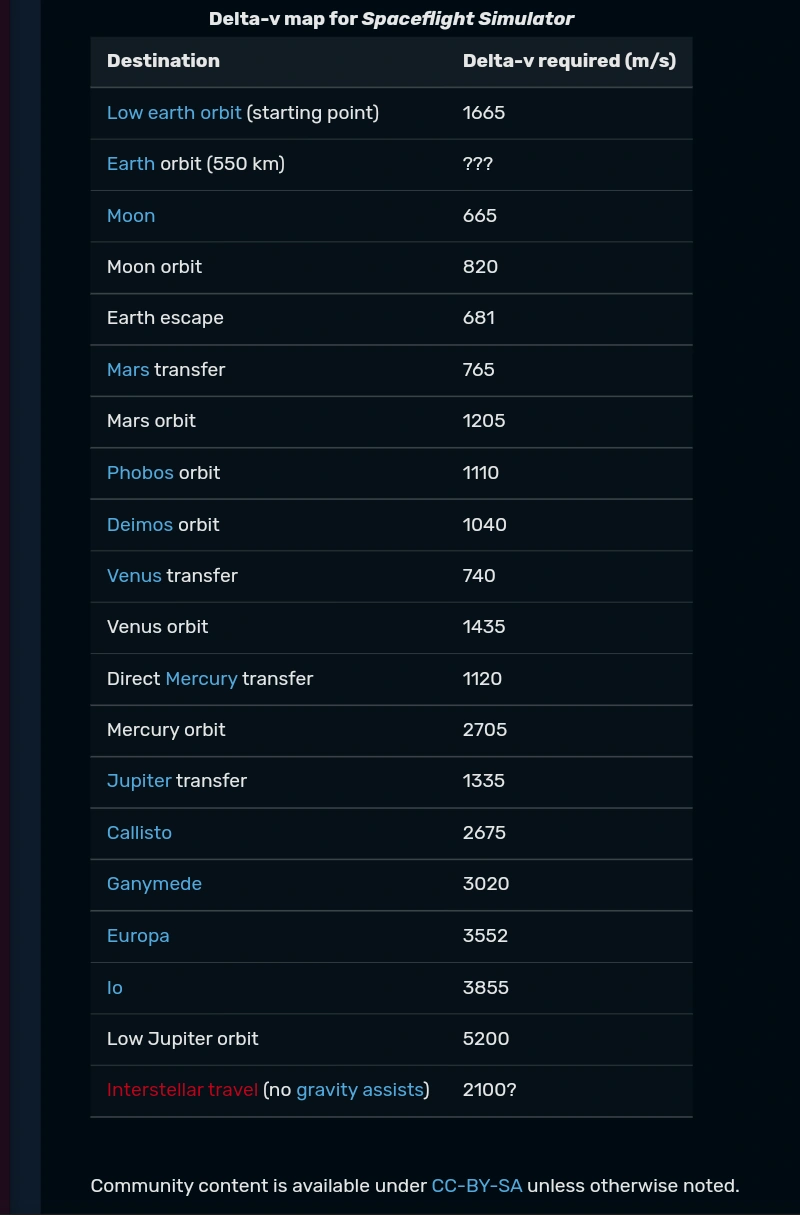Go to the Deimos page link
Screen dimensions: 800x1215
(140, 525)
